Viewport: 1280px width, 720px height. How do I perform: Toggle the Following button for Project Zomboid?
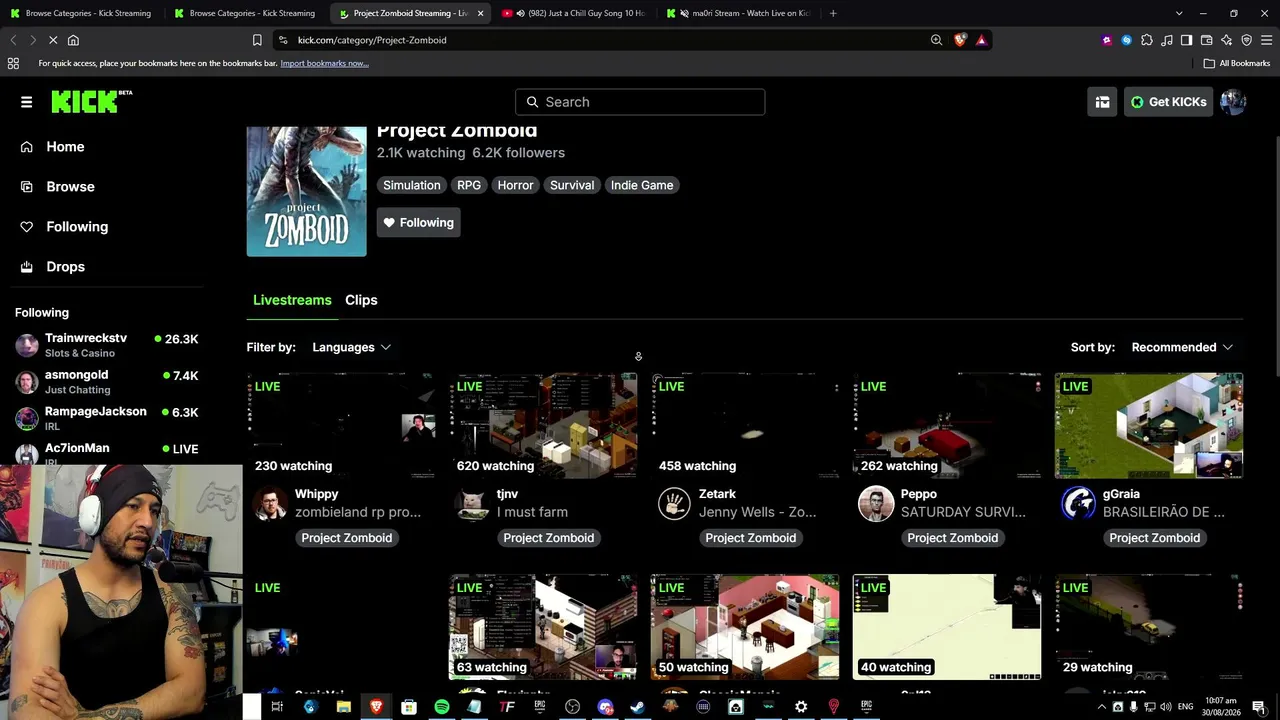coord(418,223)
